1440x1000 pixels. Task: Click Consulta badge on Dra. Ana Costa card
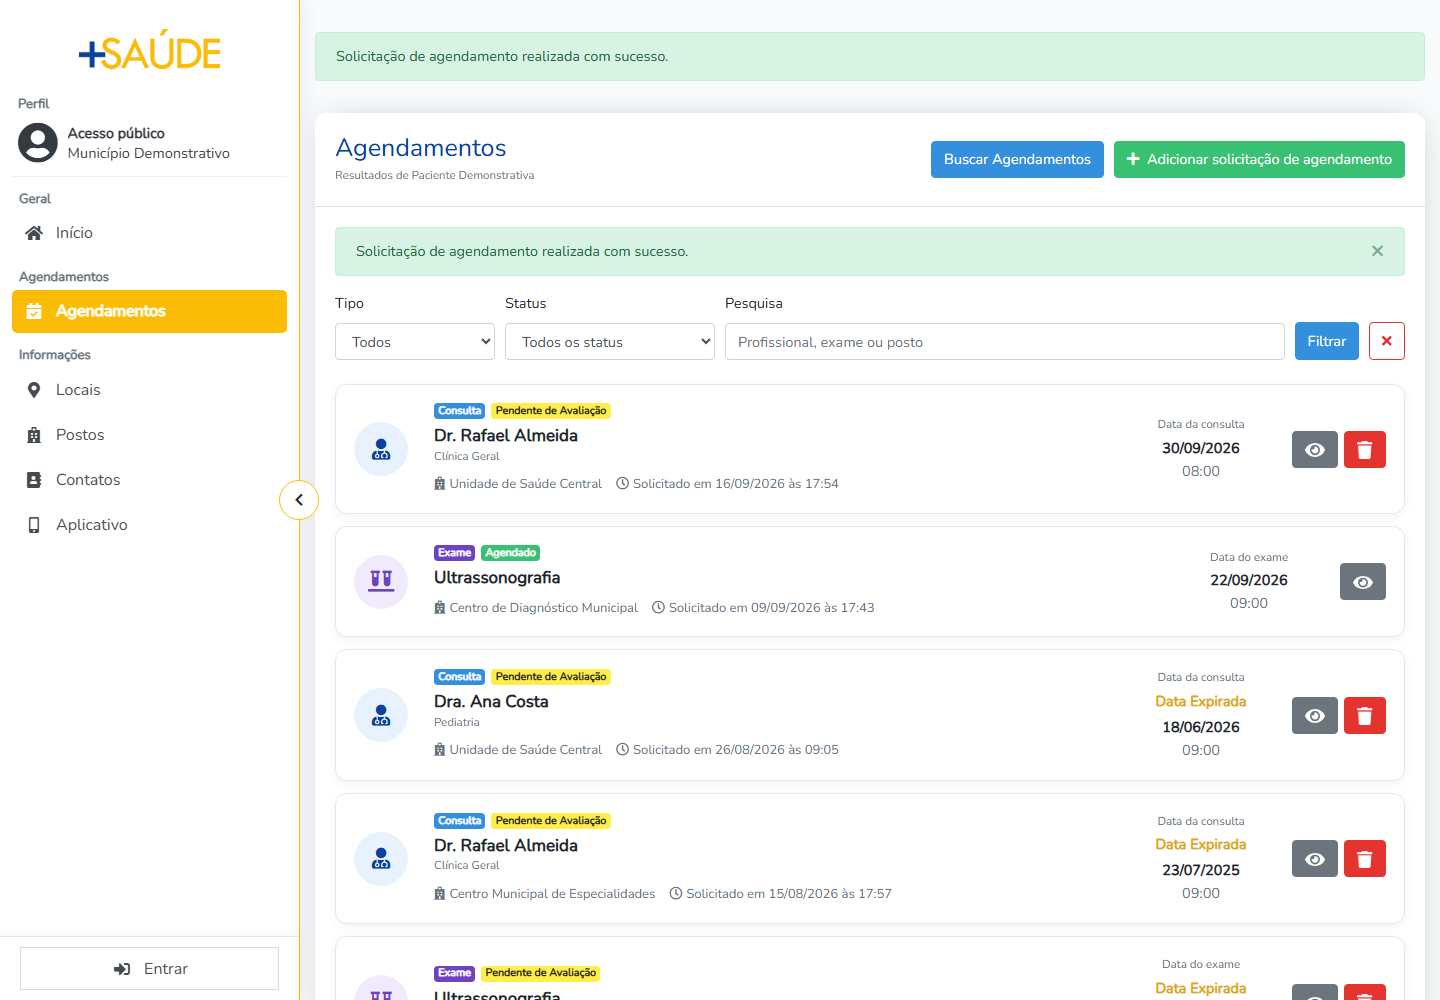(459, 677)
